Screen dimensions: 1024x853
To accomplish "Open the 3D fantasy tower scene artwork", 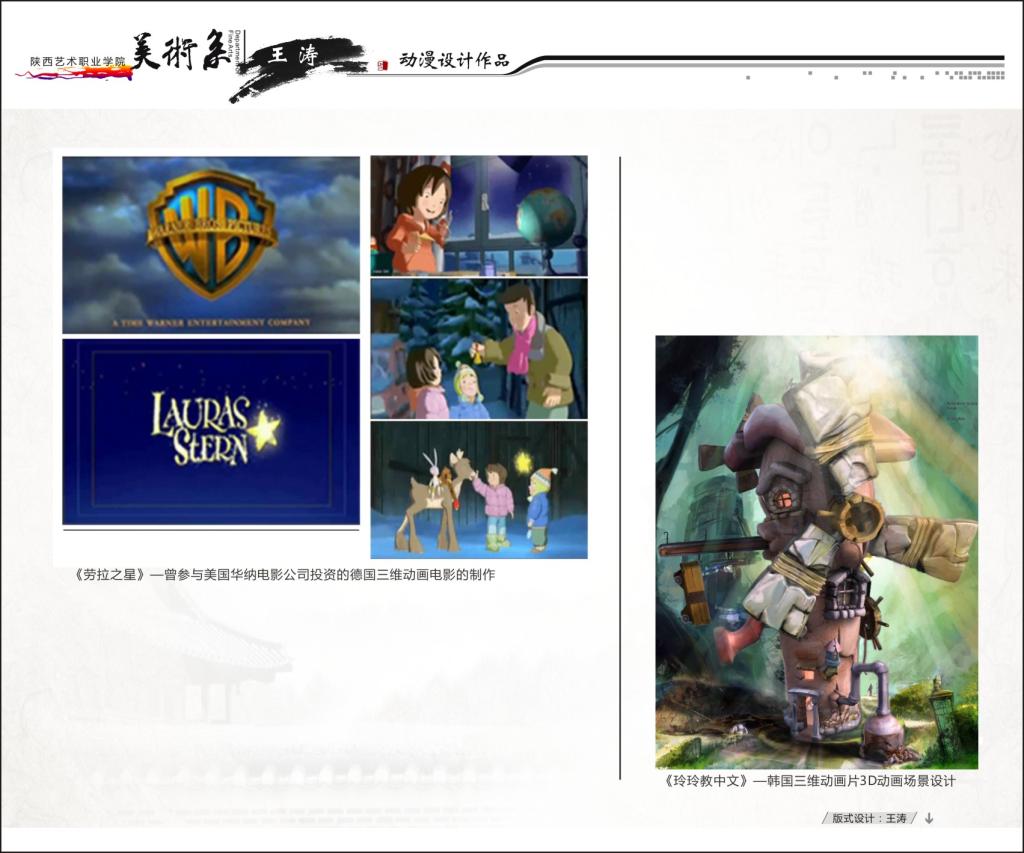I will point(816,551).
